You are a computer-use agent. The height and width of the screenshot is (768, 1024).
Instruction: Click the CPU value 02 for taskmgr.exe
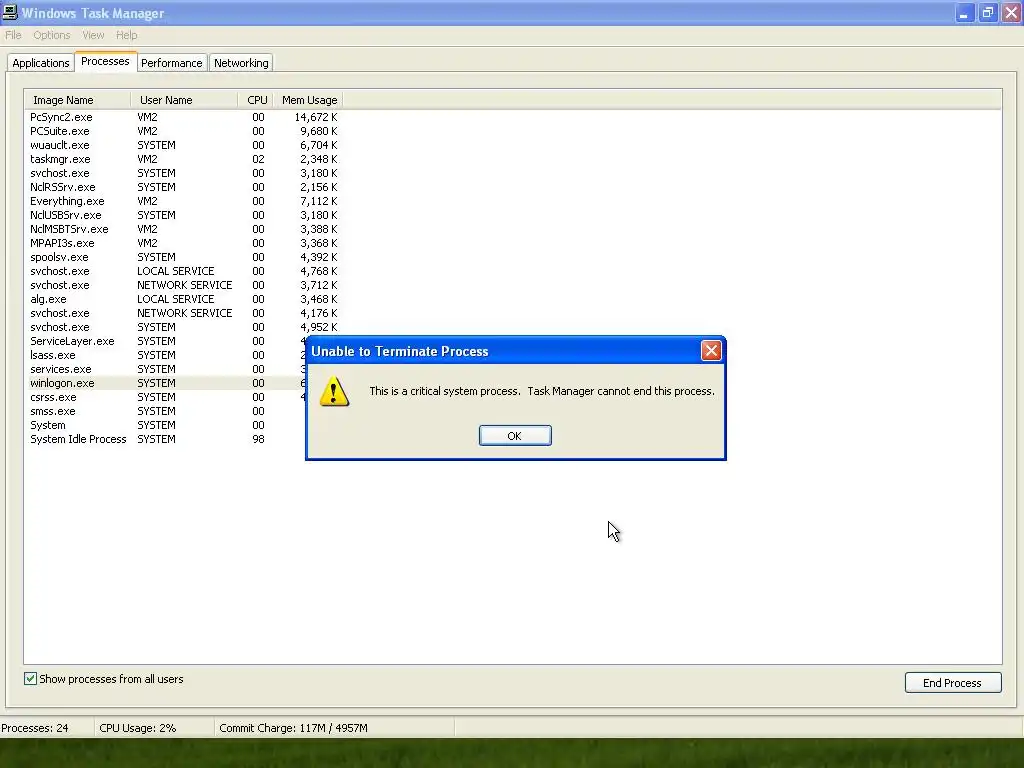(259, 159)
